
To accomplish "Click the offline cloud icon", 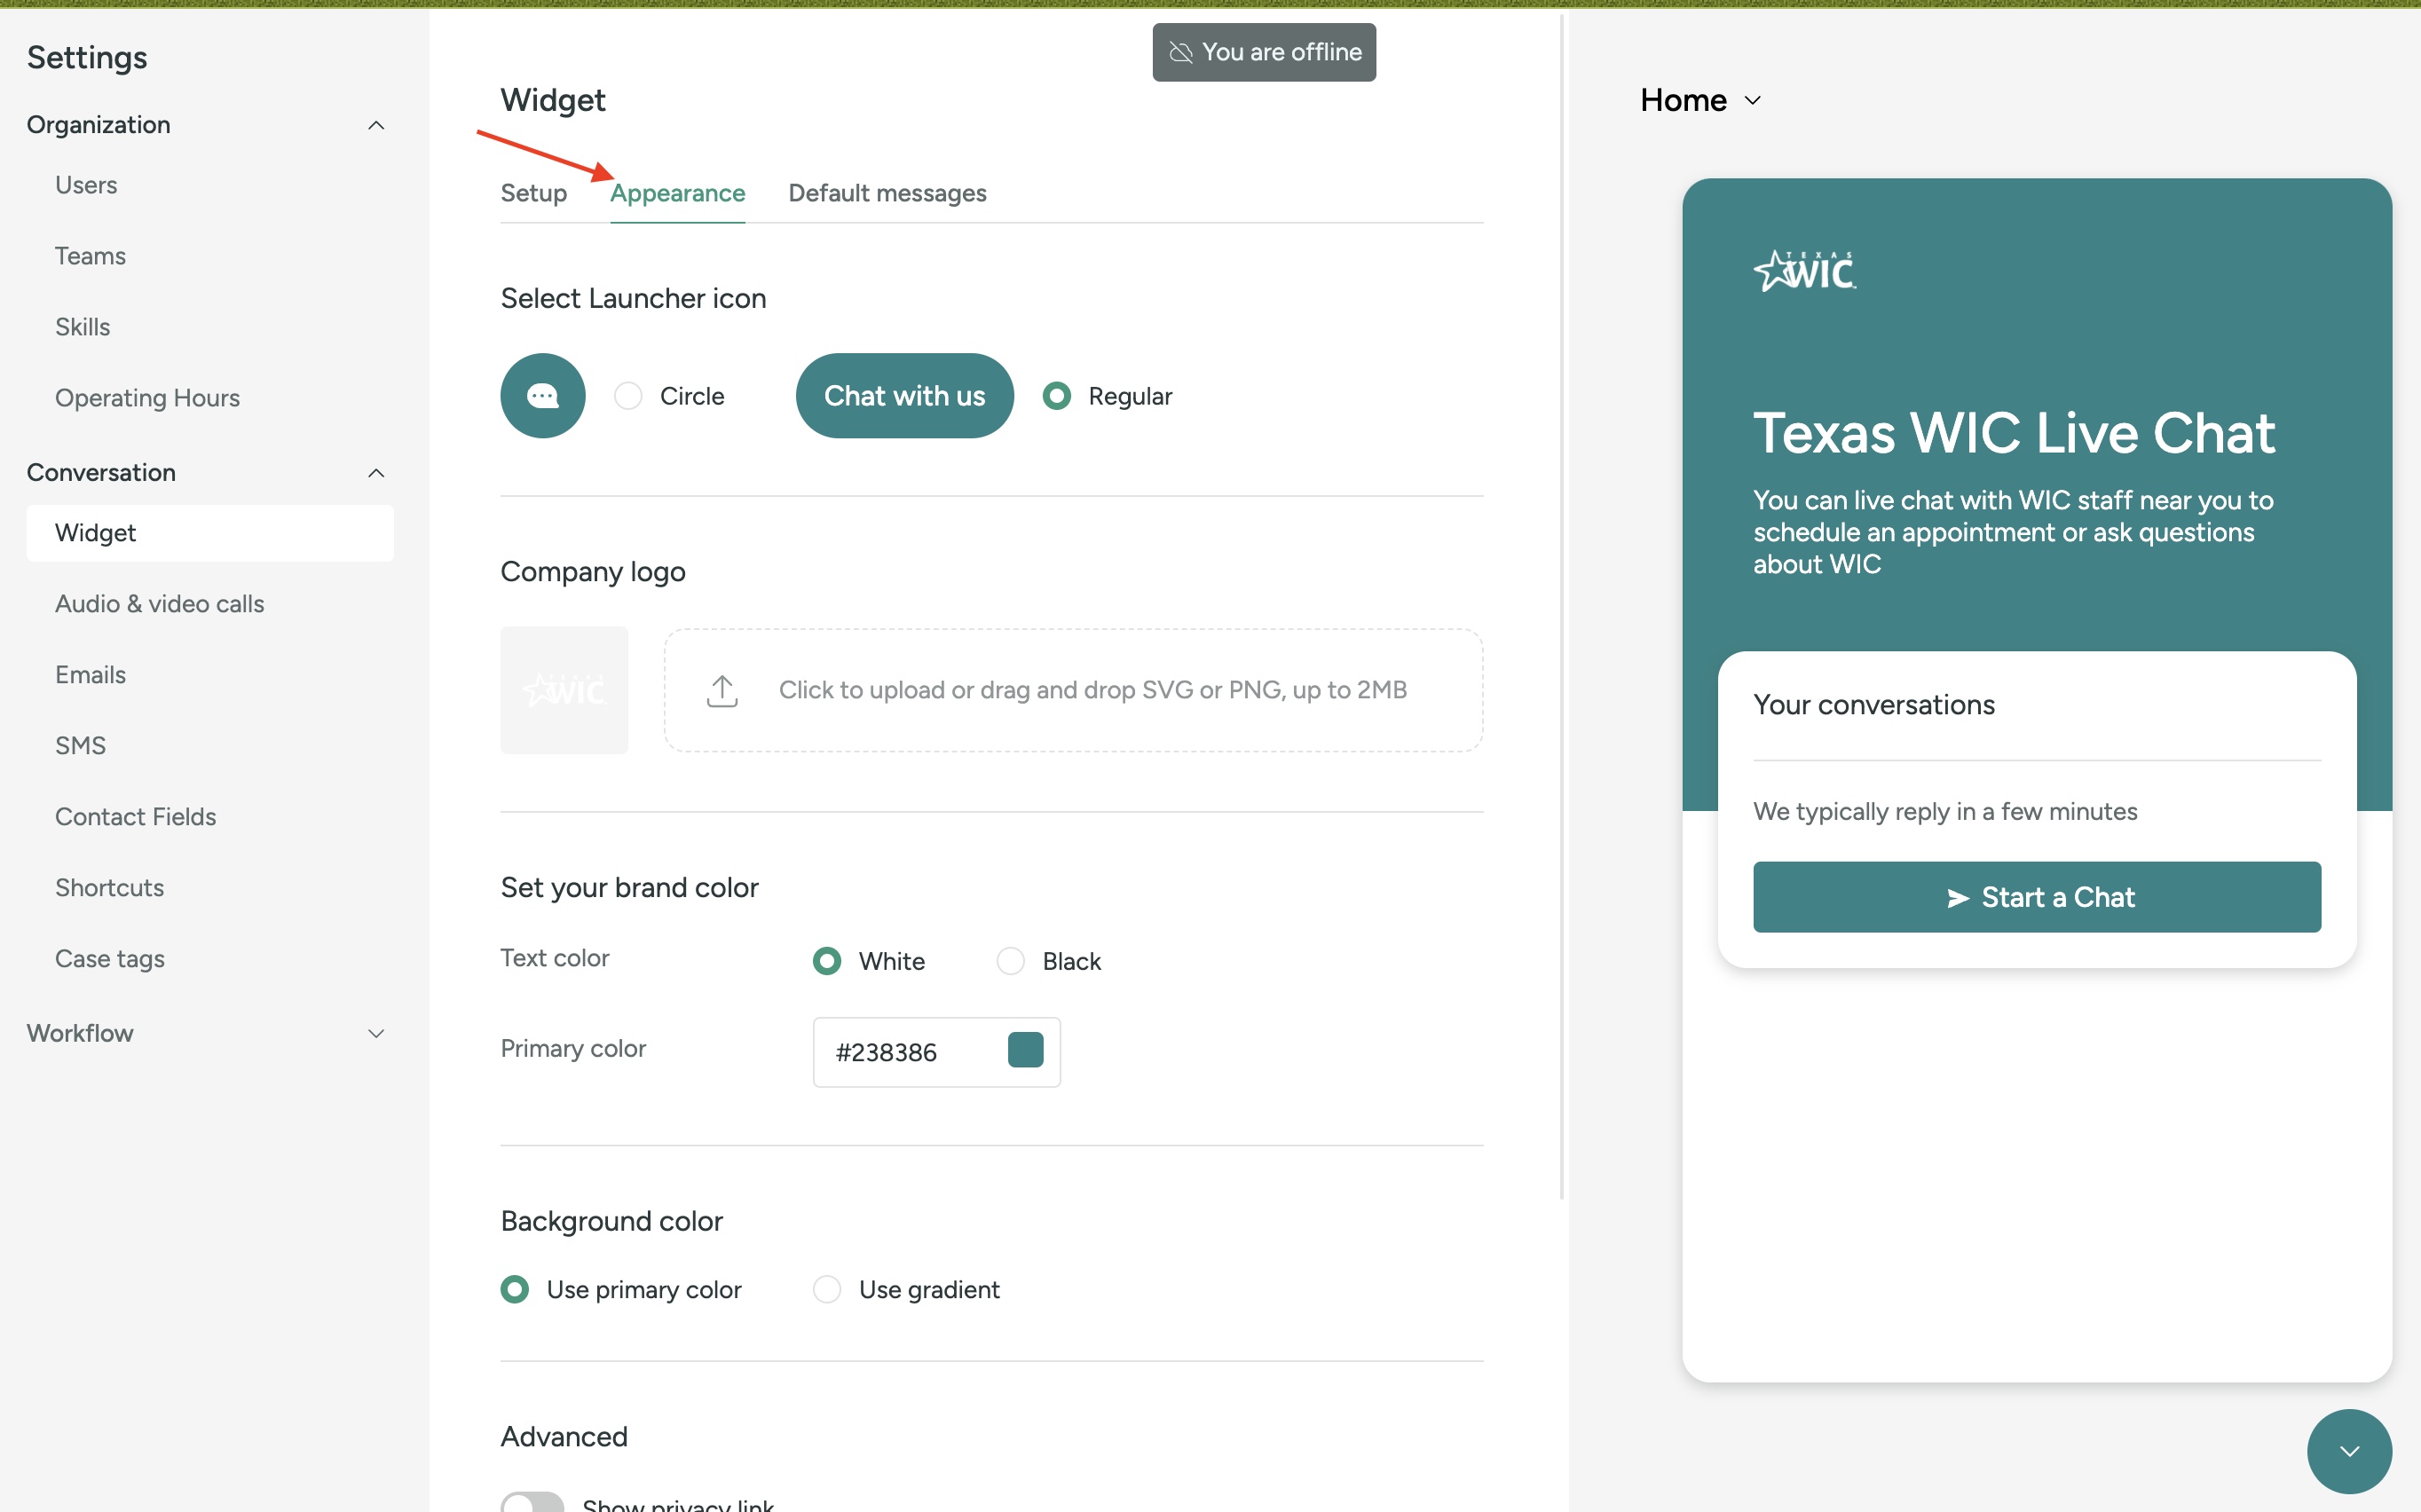I will click(1180, 52).
